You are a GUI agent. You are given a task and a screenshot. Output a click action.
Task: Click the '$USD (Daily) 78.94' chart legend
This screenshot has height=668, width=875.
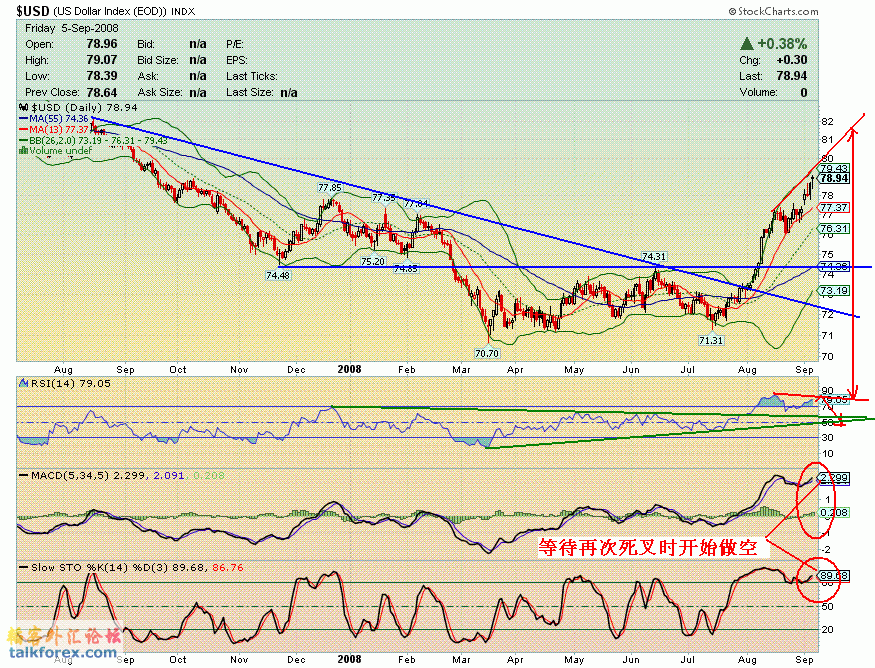(x=84, y=107)
